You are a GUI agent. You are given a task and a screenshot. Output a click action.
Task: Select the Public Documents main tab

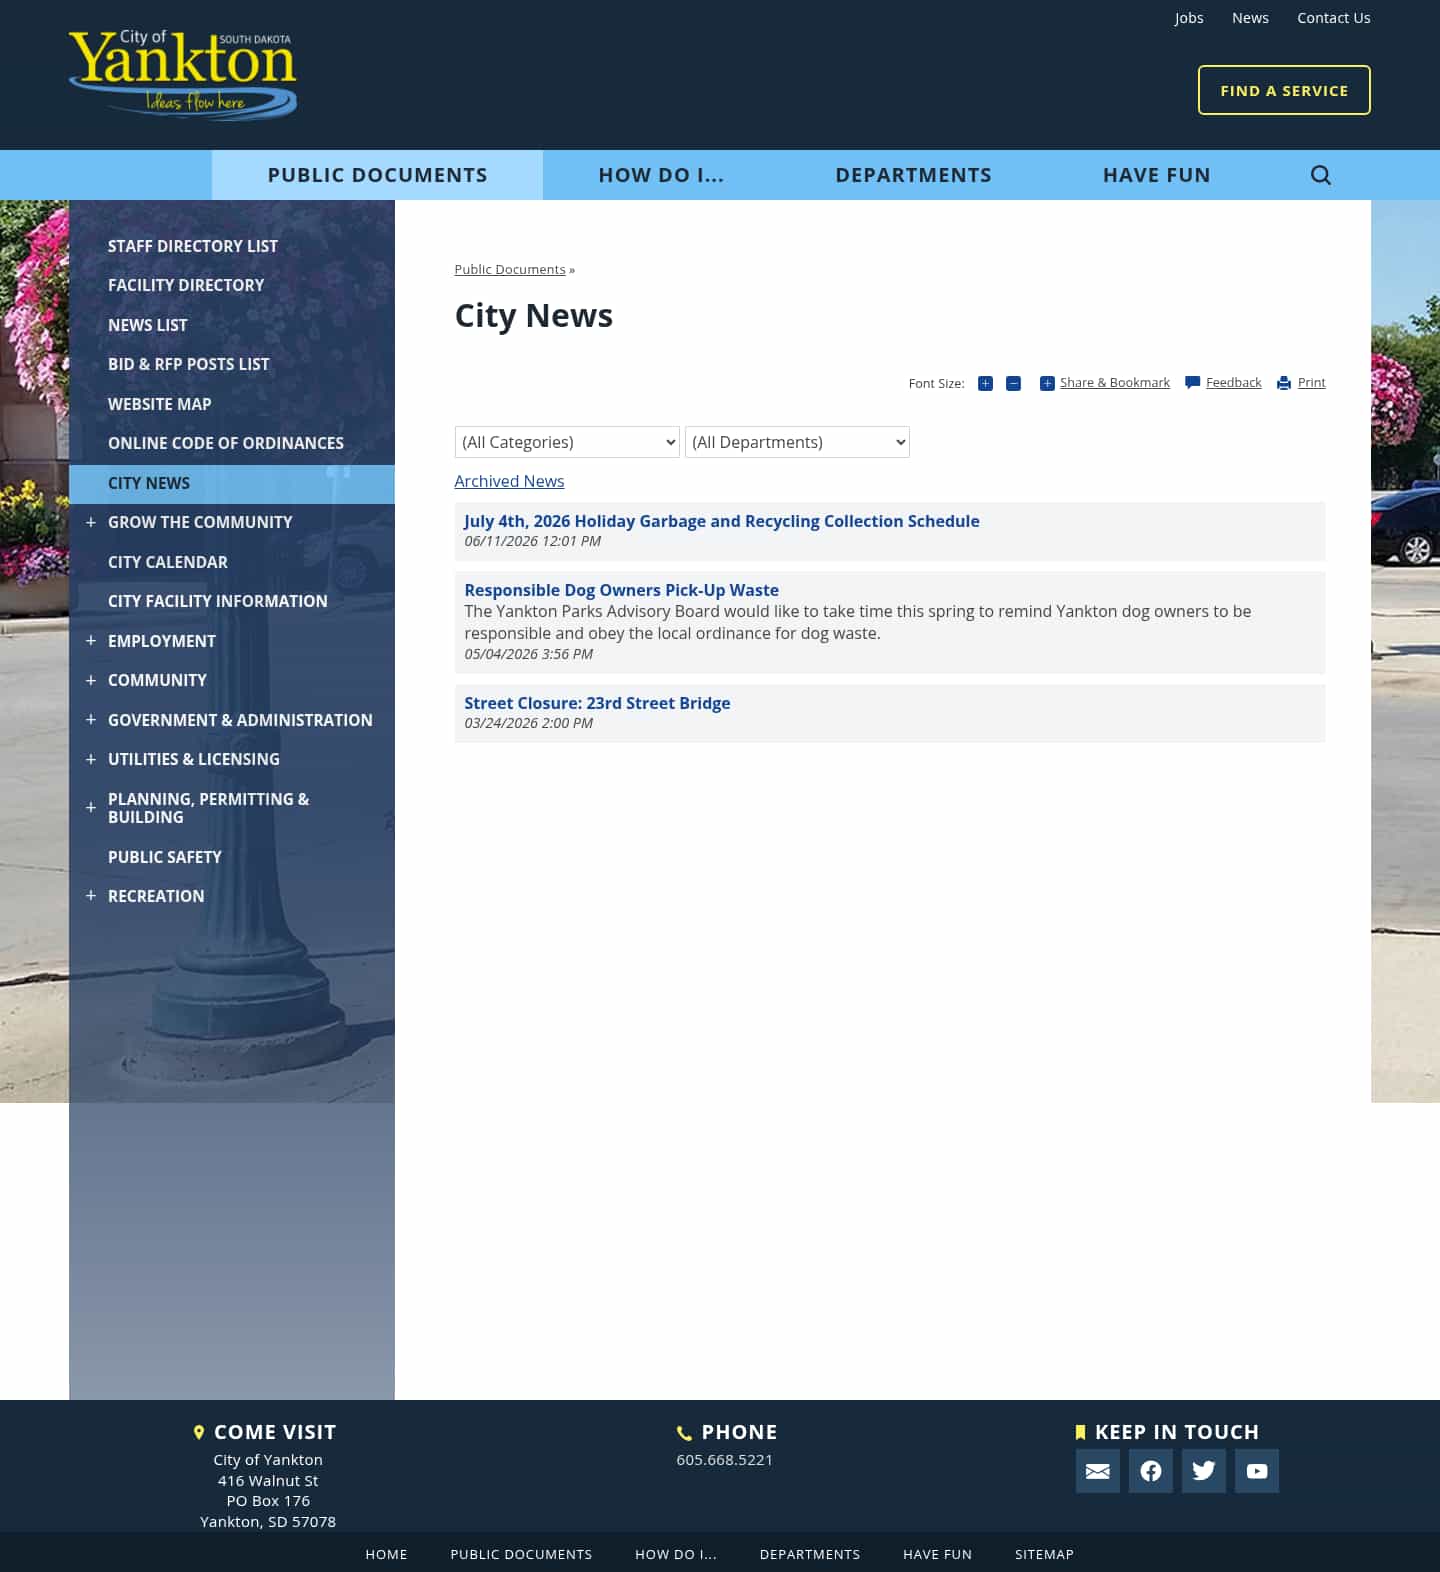[377, 175]
